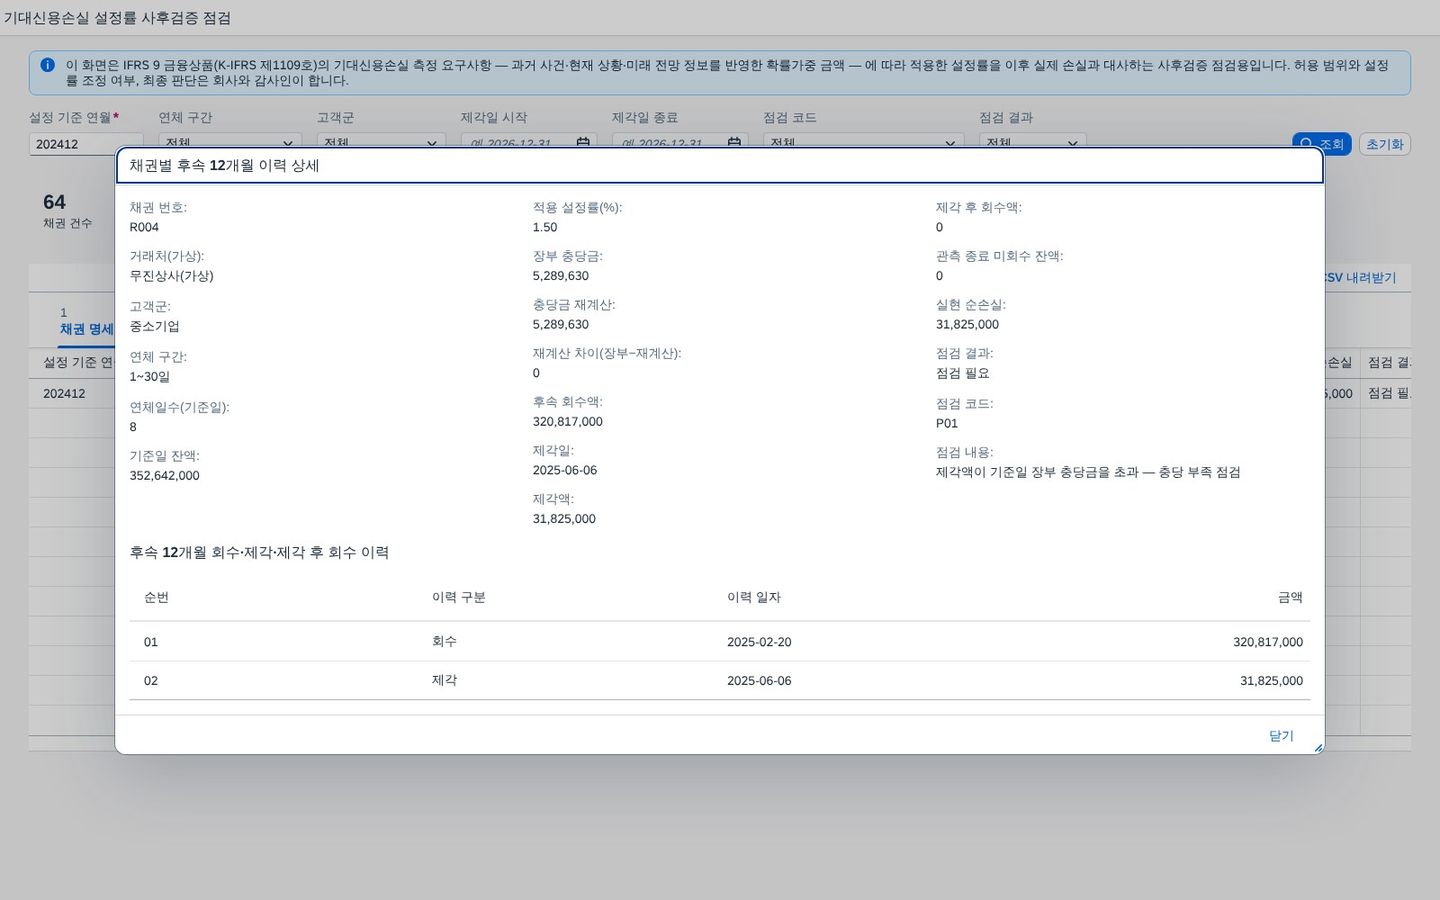Click the 점검 내용 description text
This screenshot has width=1440, height=900.
(1088, 472)
